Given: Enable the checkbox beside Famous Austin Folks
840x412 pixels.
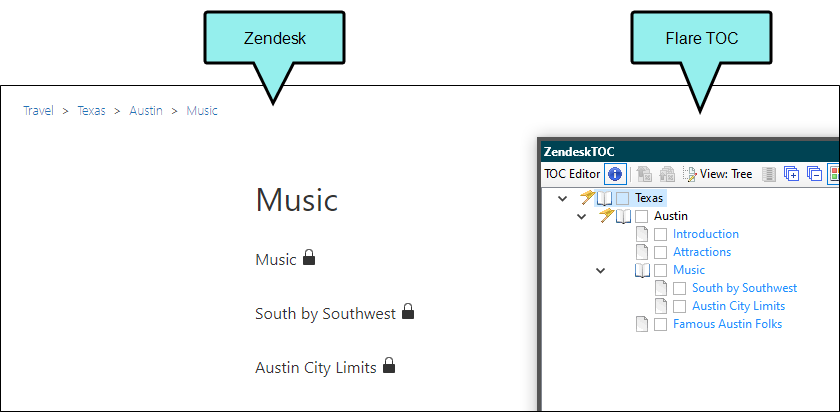Looking at the screenshot, I should pos(661,324).
